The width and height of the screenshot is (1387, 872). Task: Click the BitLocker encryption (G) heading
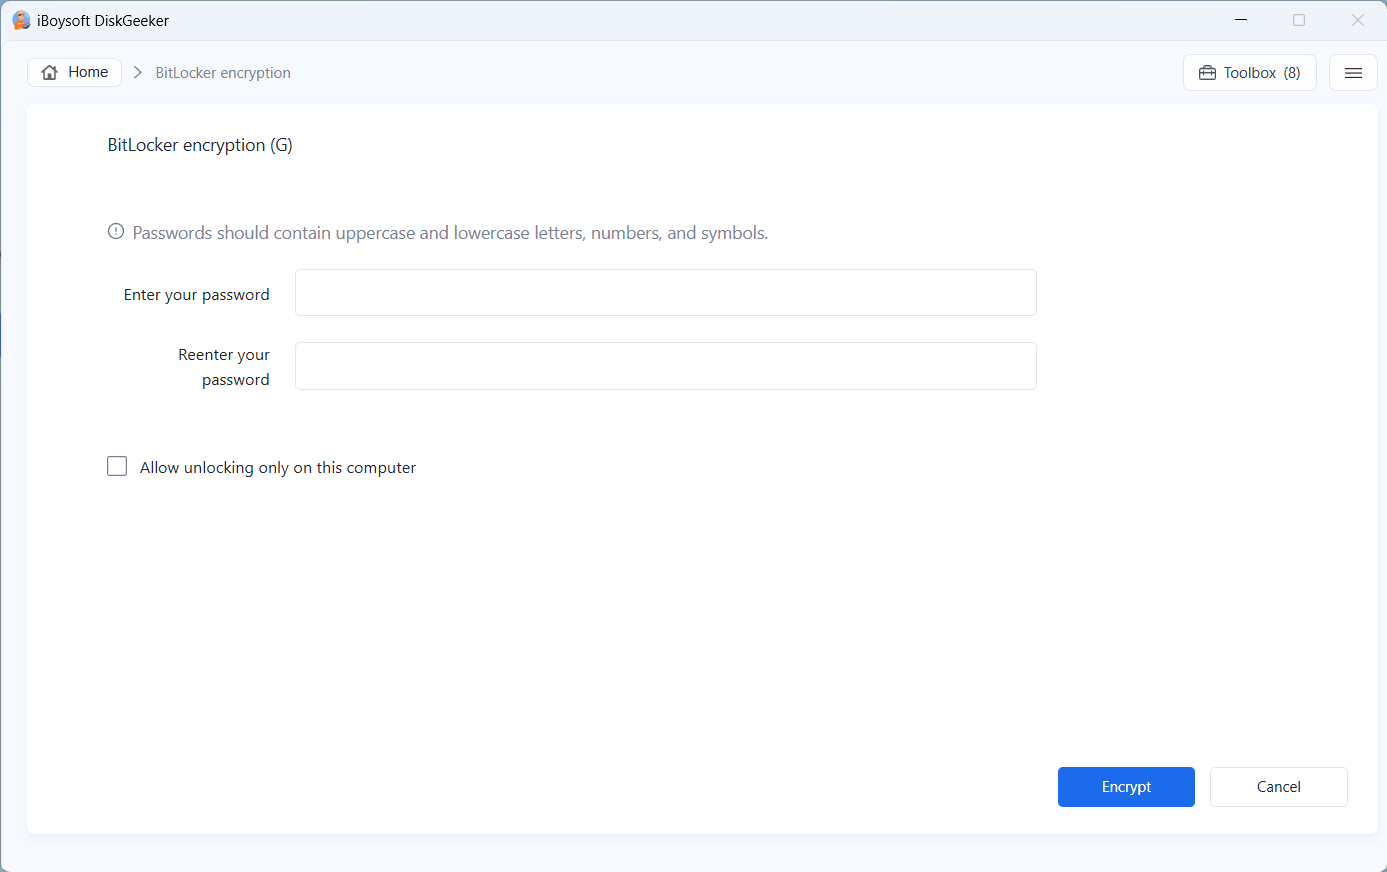point(200,145)
